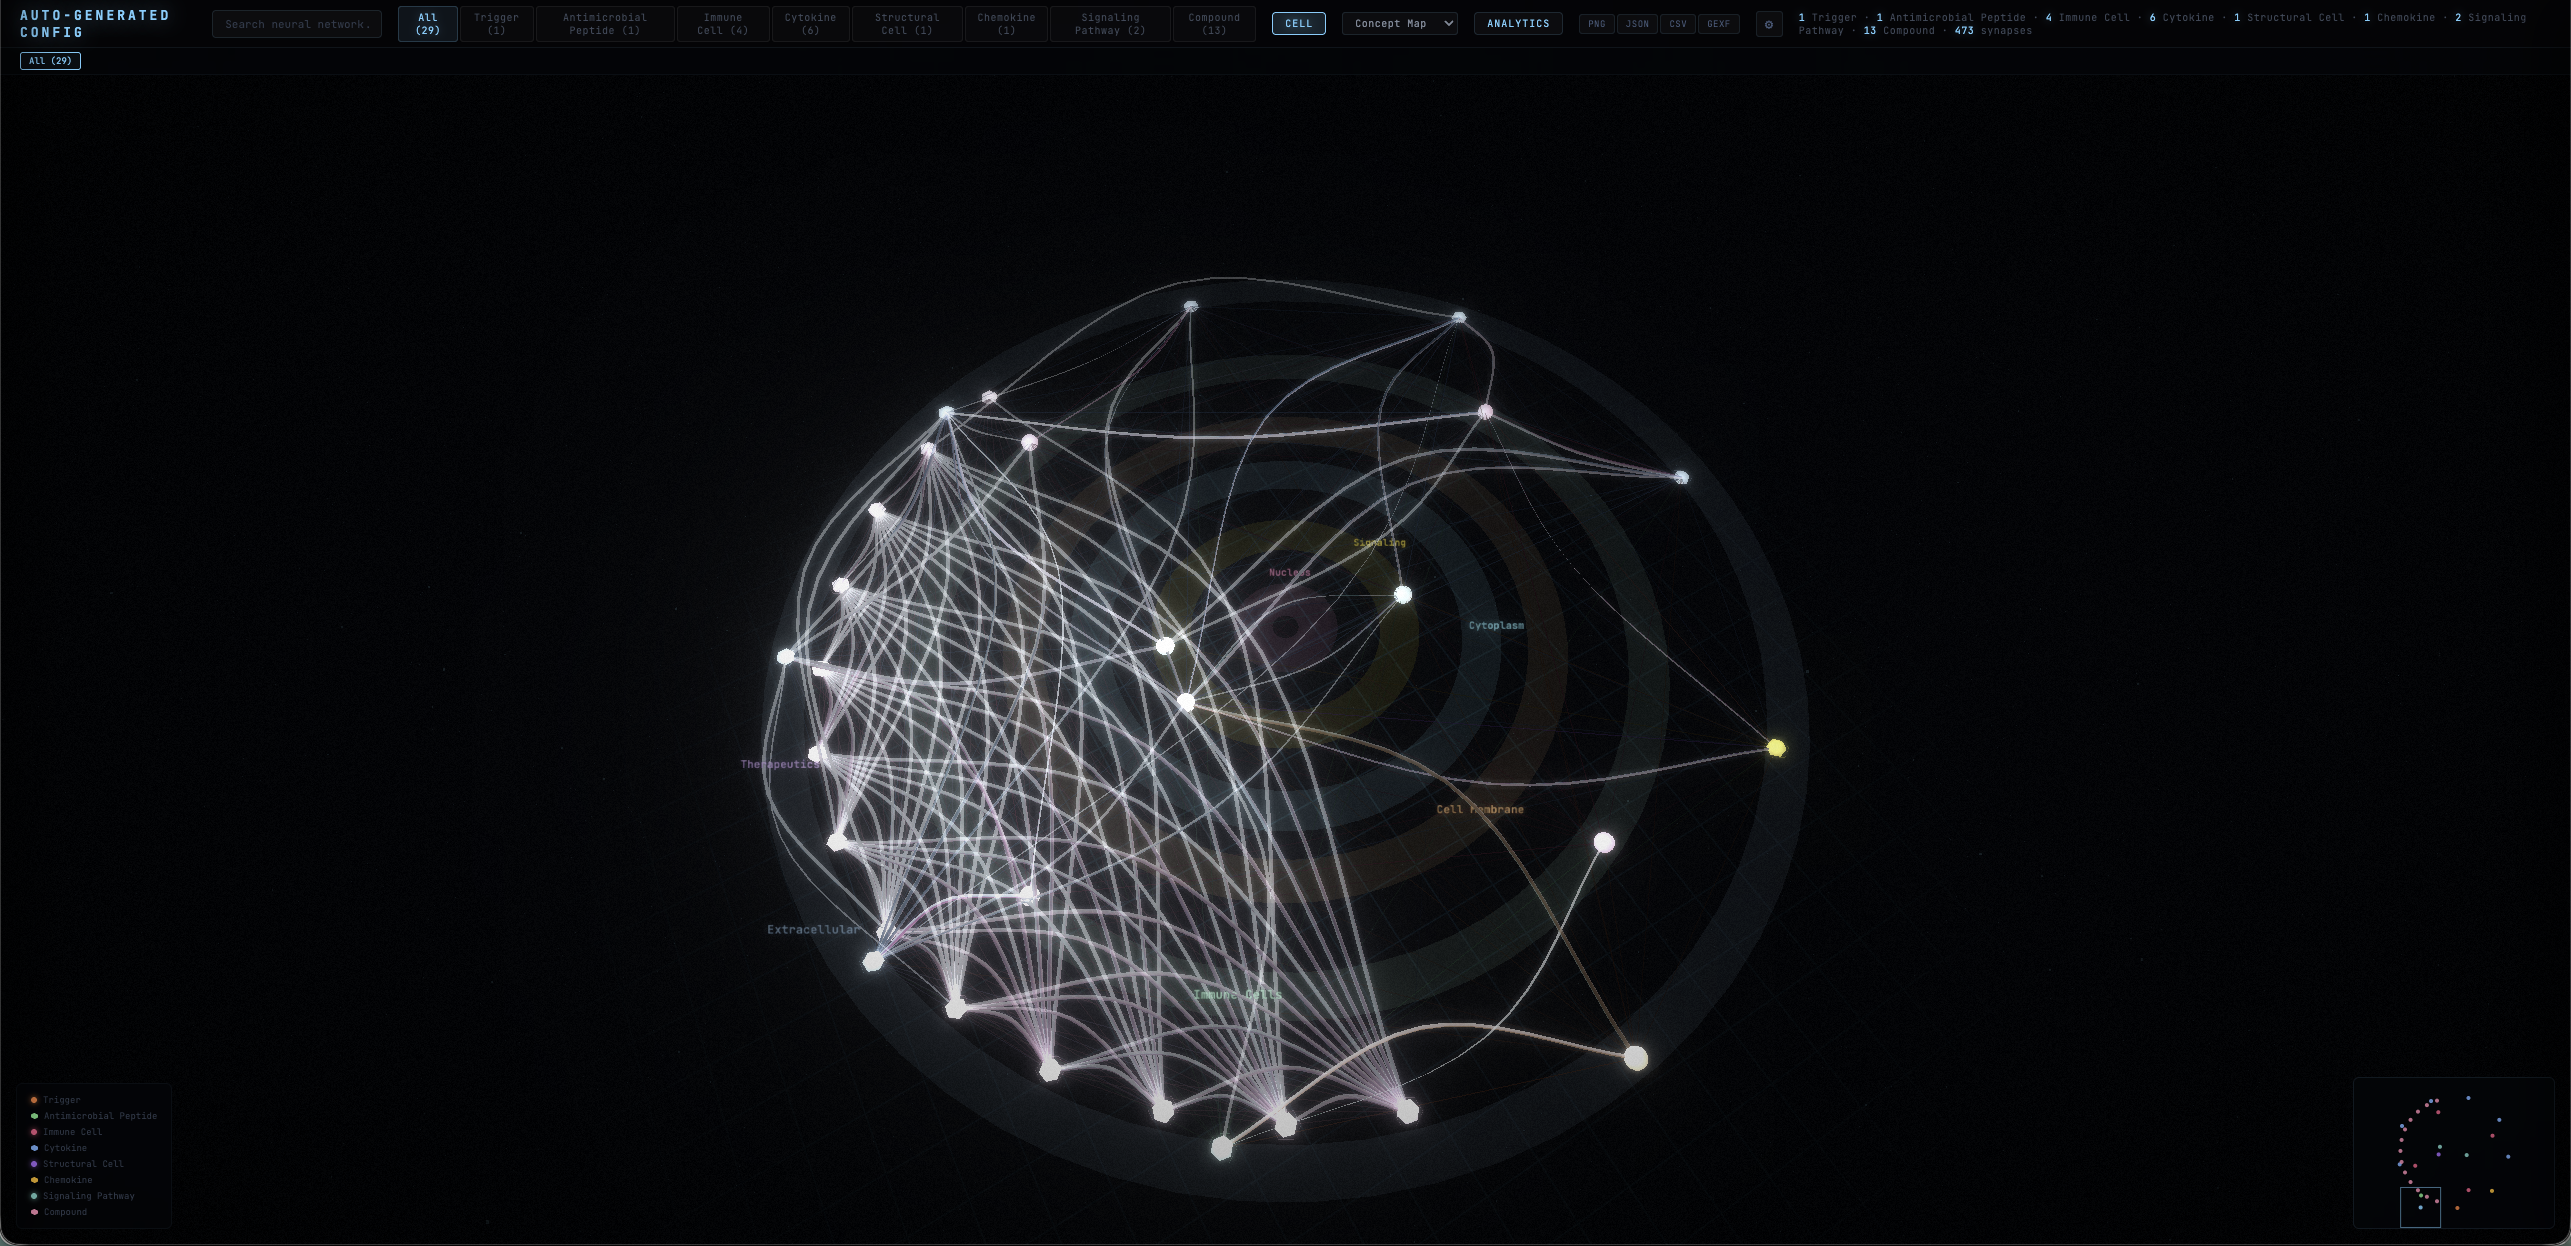Click the ALL (29) chip below the title
This screenshot has height=1246, width=2571.
coord(50,61)
